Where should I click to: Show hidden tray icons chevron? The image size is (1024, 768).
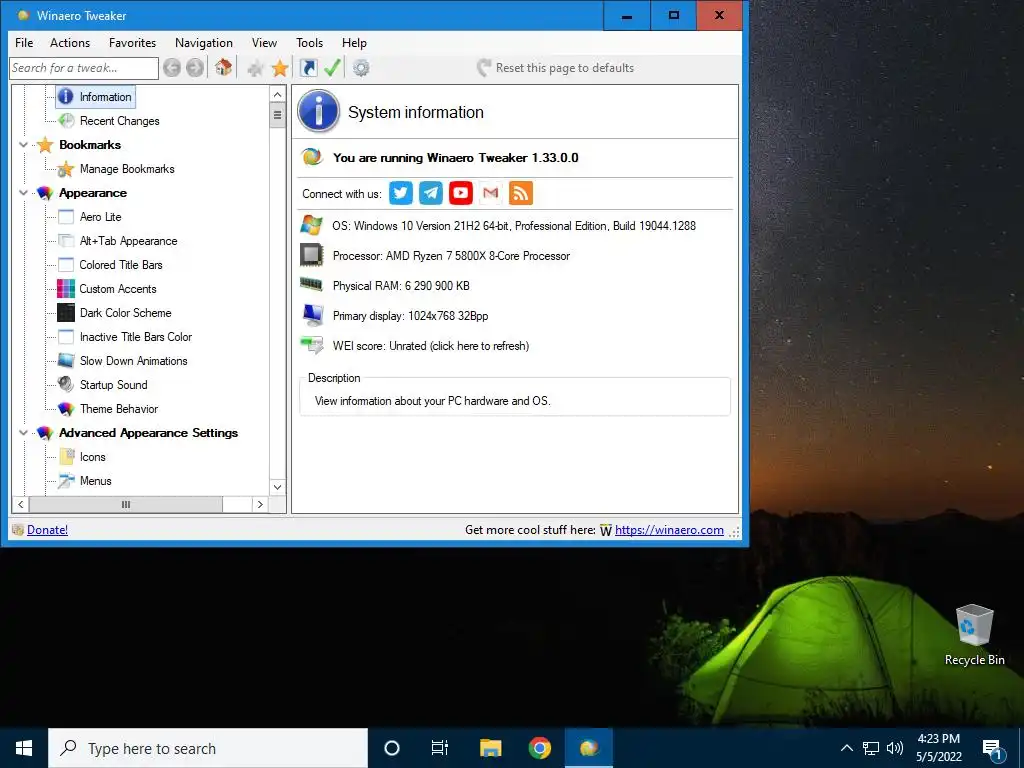coord(846,748)
